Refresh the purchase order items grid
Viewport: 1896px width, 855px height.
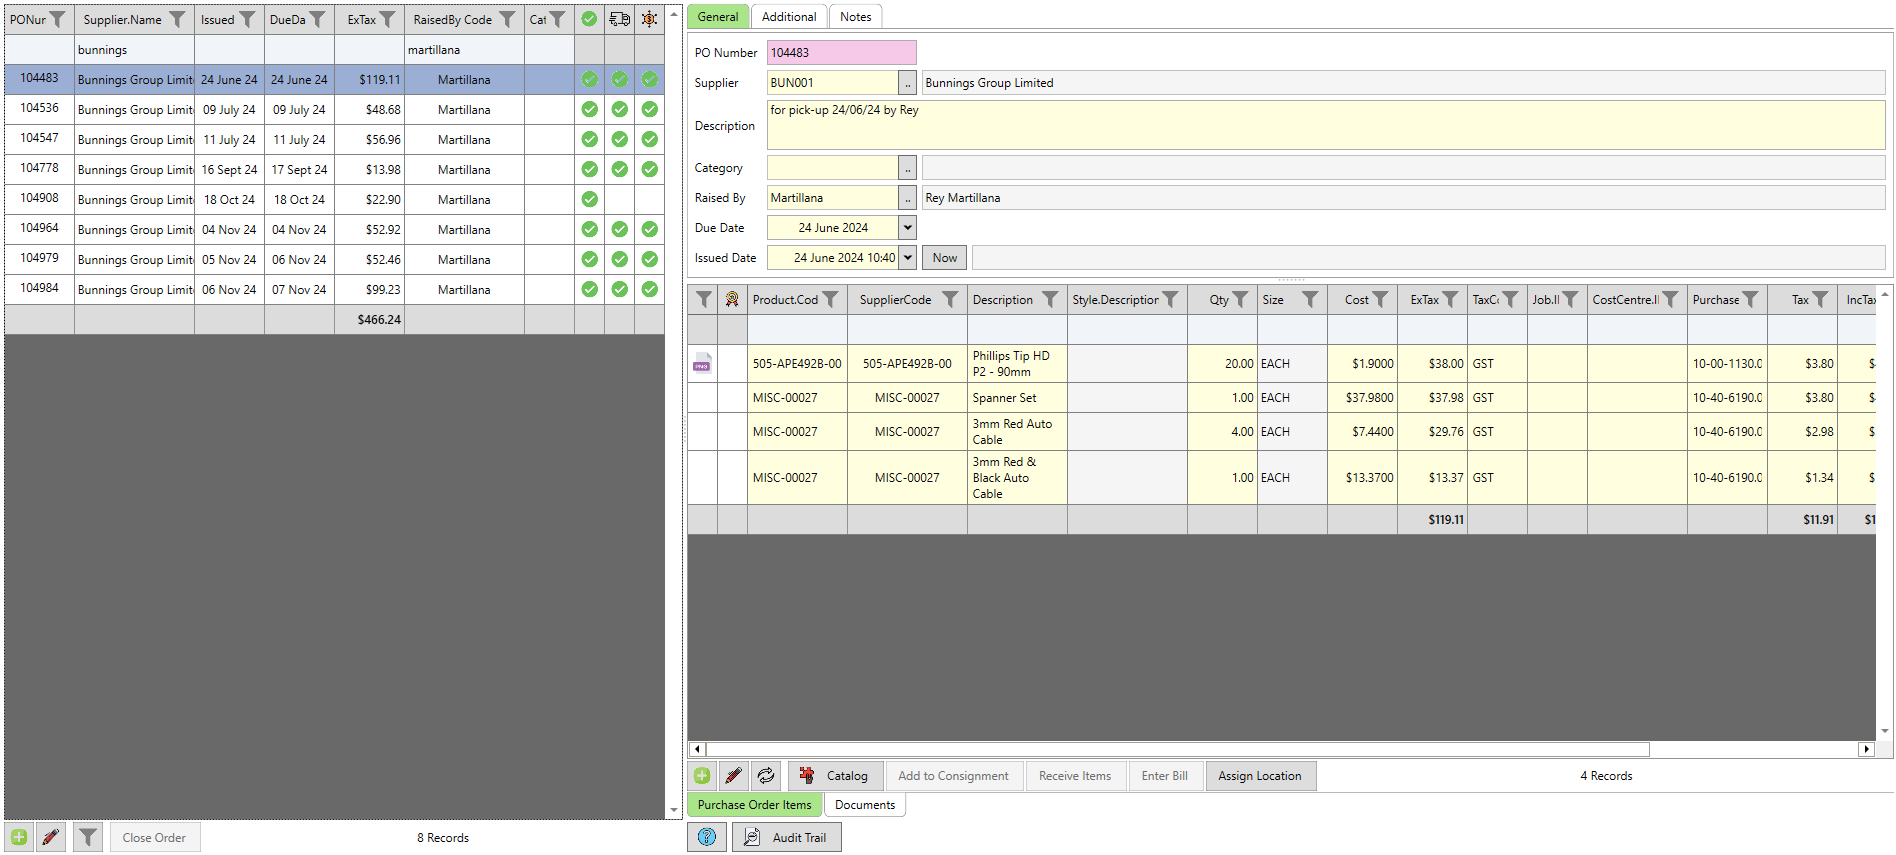pyautogui.click(x=765, y=775)
